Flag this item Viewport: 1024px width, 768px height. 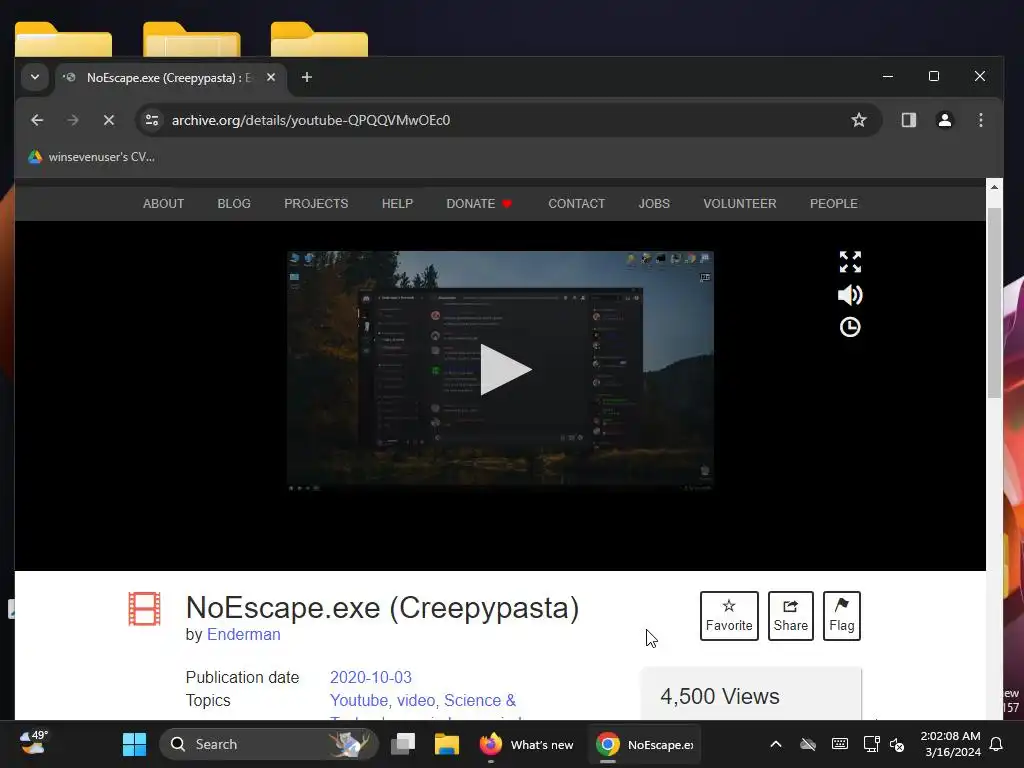[841, 616]
